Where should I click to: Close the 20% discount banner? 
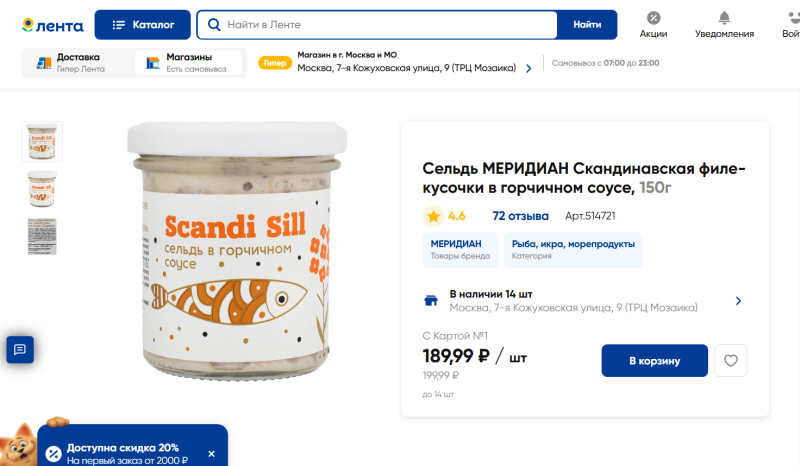tap(211, 453)
